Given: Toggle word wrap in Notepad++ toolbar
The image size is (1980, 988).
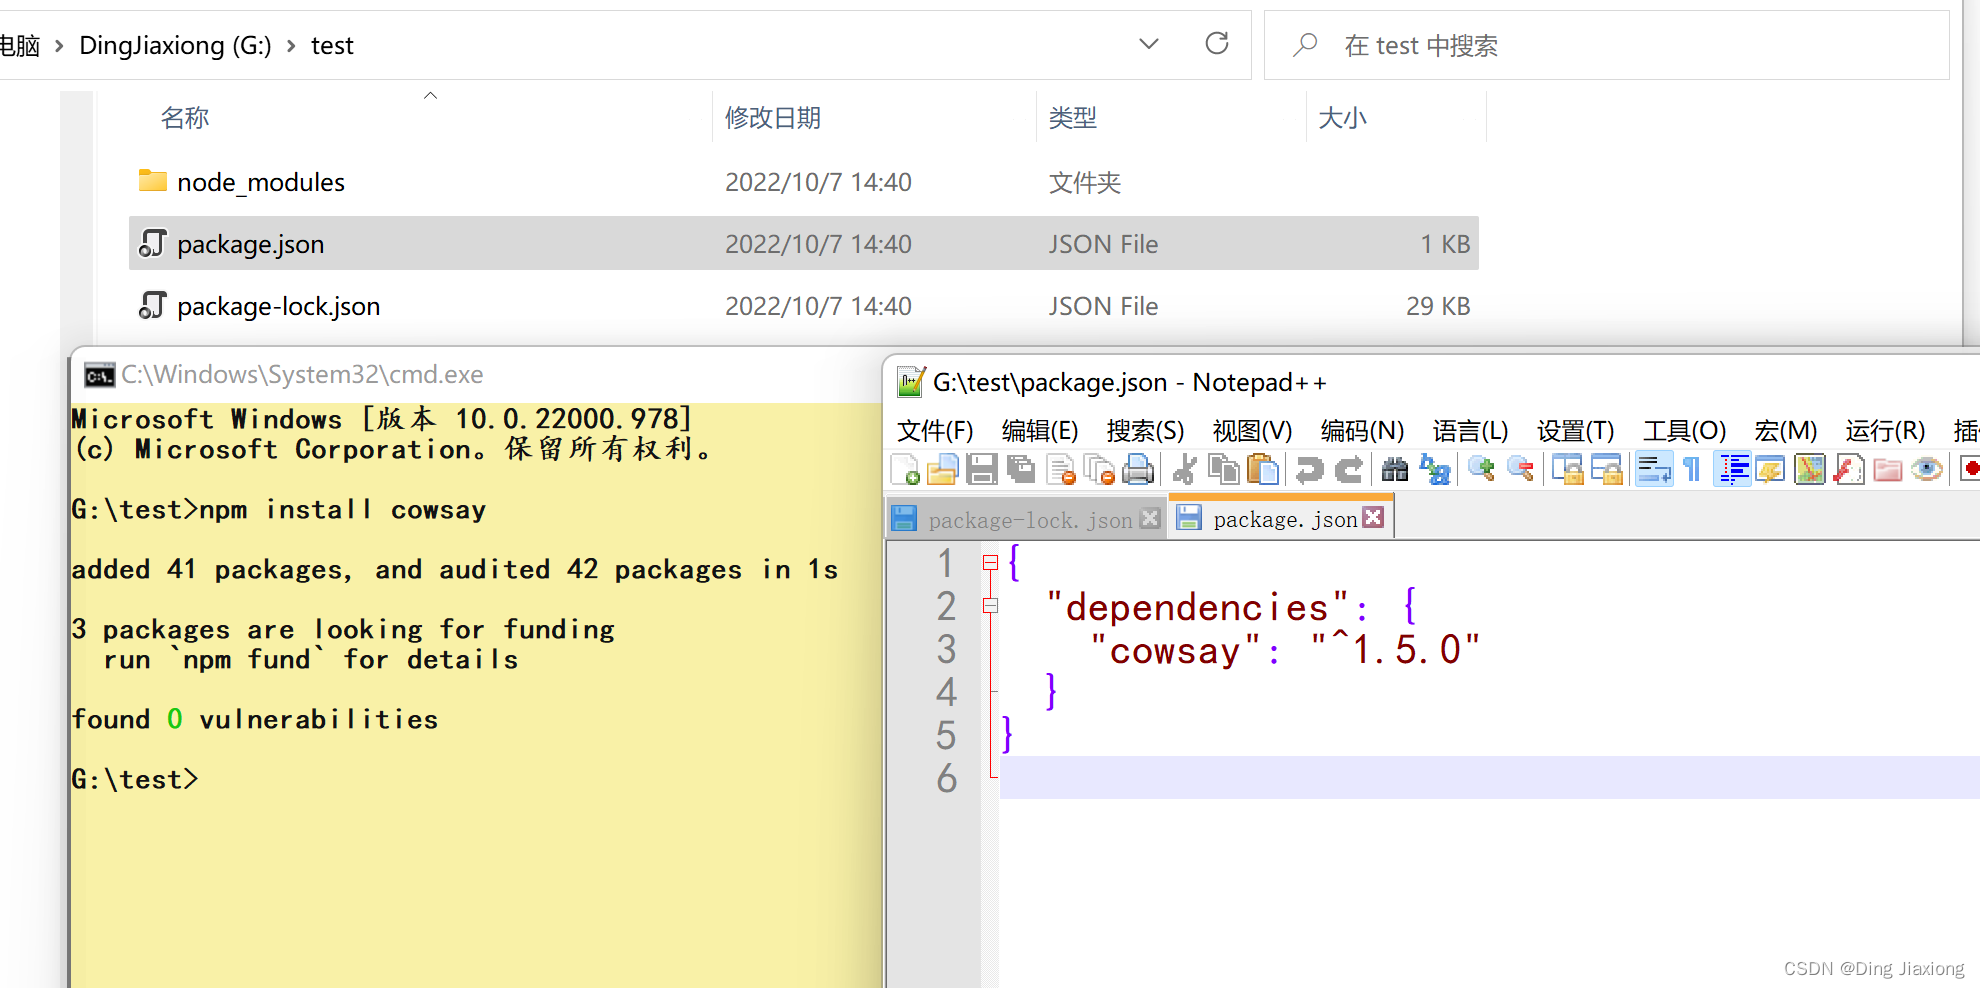Looking at the screenshot, I should click(1654, 469).
